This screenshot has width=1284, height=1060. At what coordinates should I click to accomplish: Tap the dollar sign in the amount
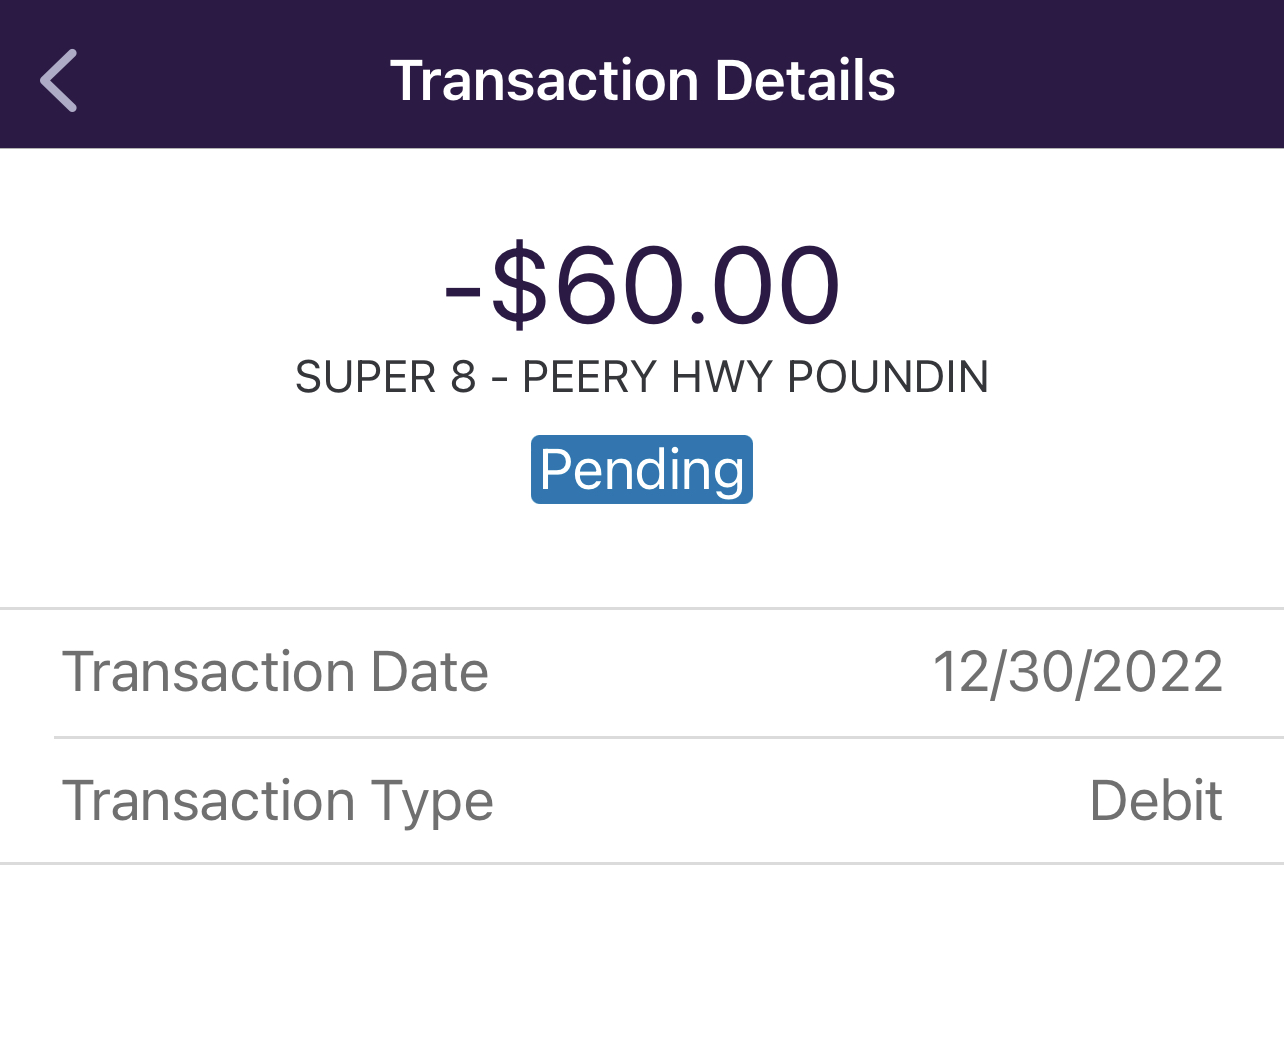519,286
